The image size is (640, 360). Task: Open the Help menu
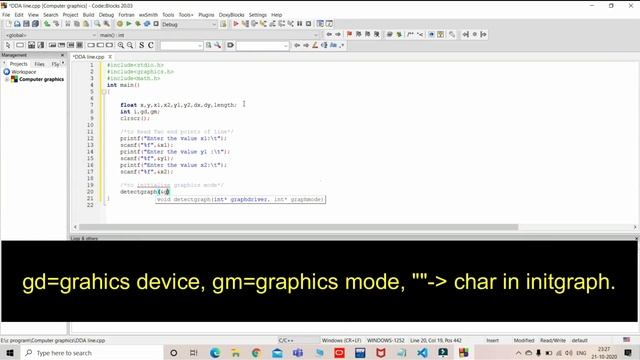tap(277, 15)
